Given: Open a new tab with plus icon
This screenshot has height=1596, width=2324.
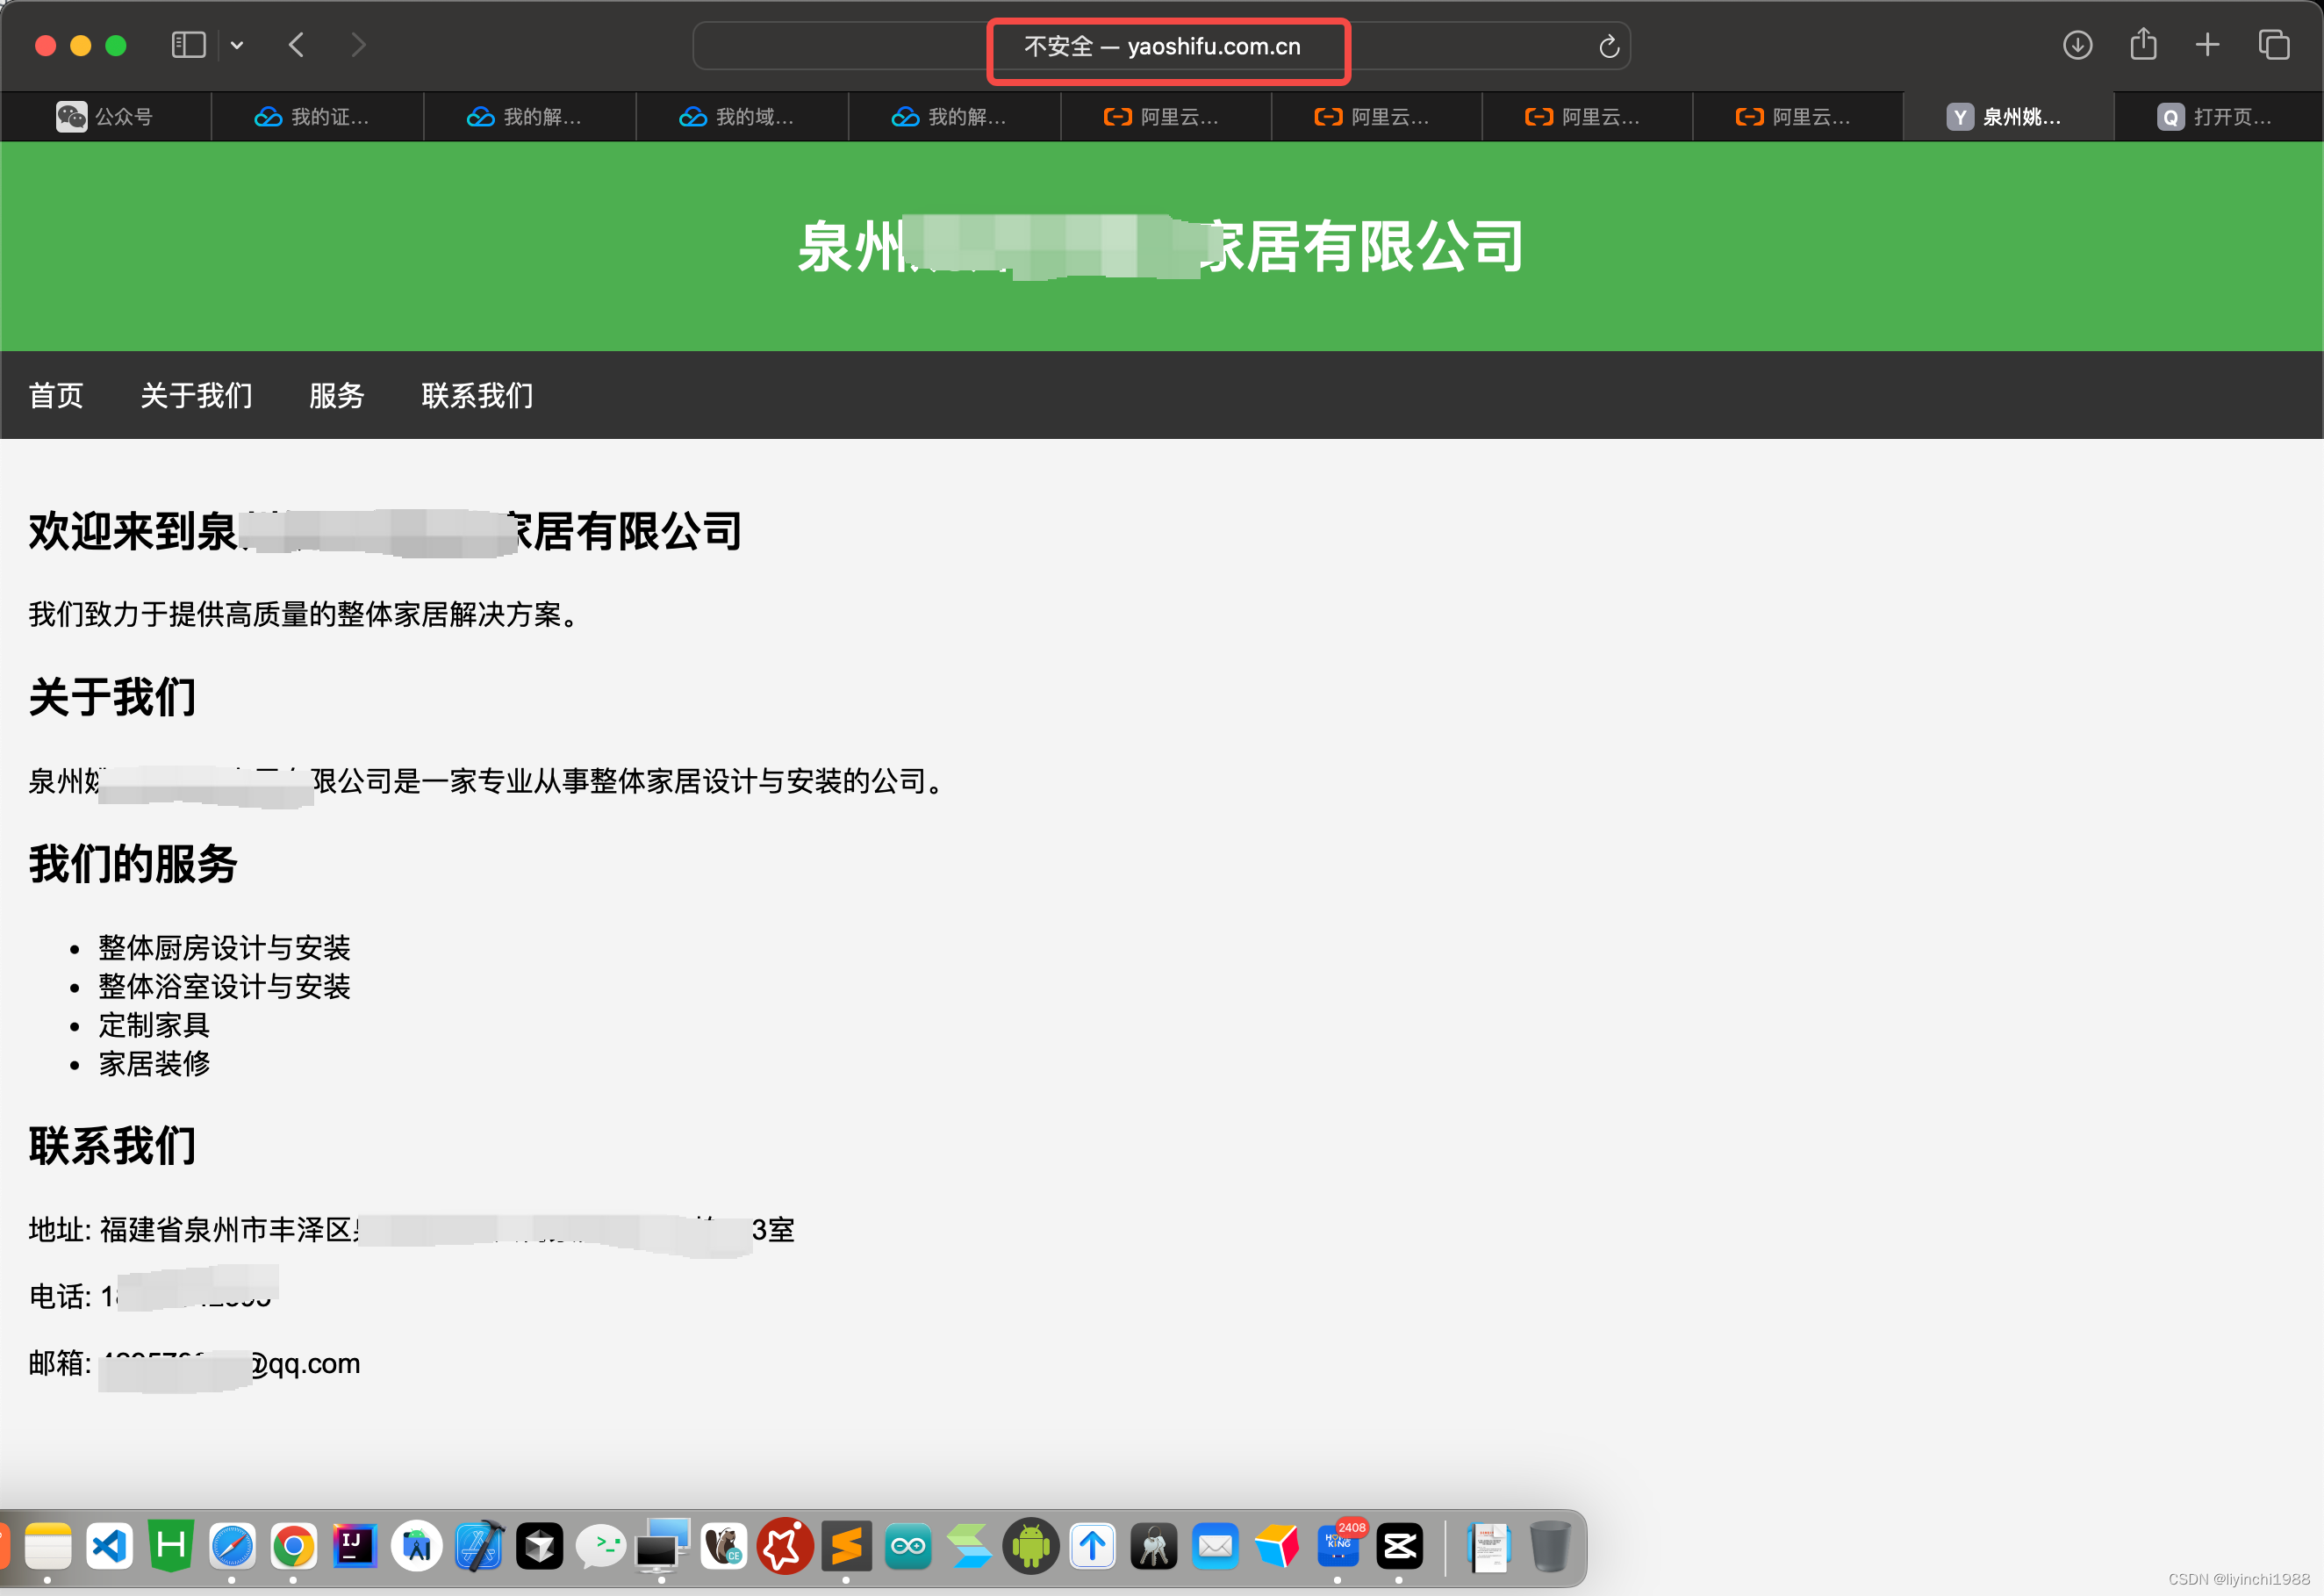Looking at the screenshot, I should 2207,45.
